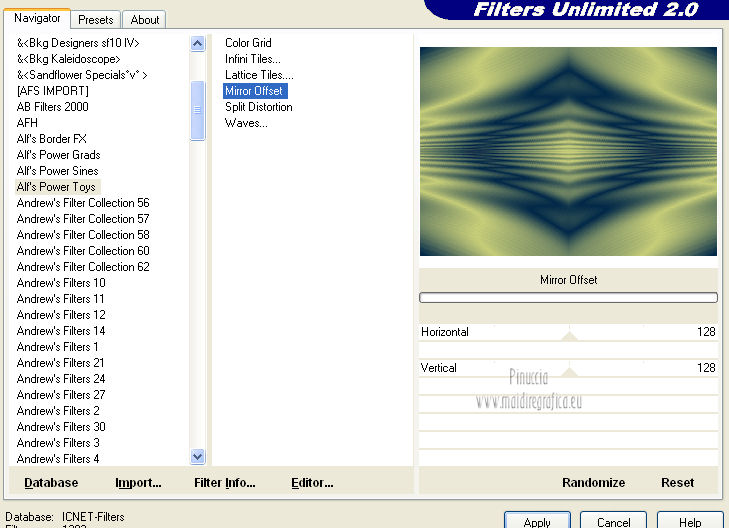Click Randomize to randomize settings
The image size is (729, 528).
coord(593,483)
